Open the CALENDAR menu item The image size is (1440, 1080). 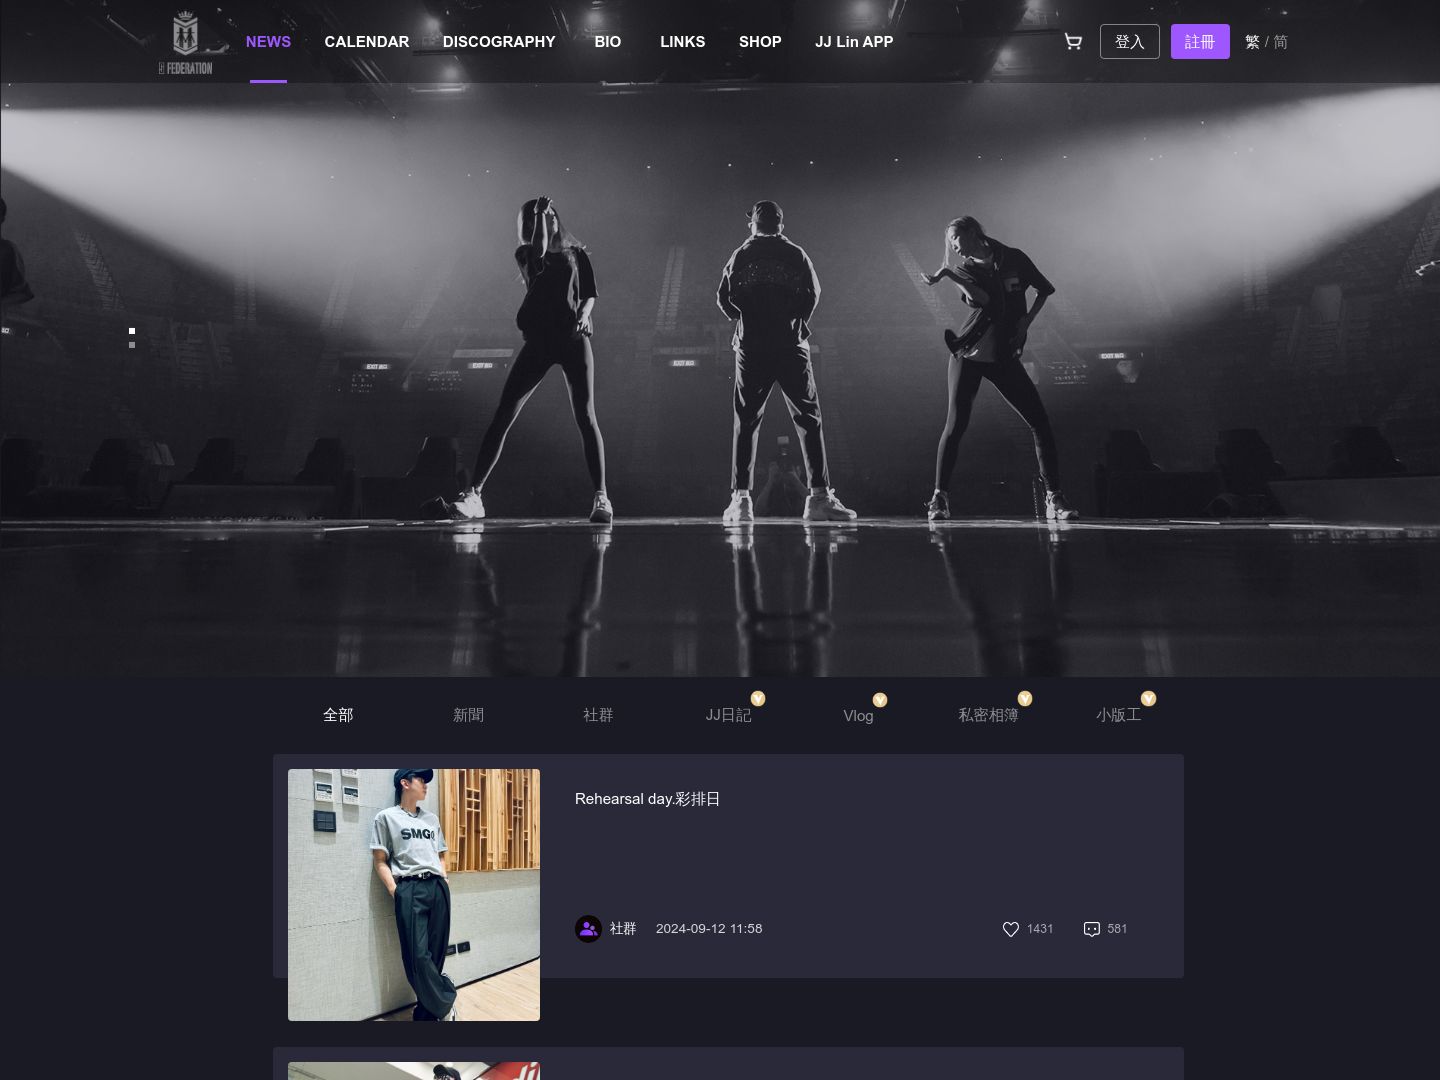(x=367, y=42)
